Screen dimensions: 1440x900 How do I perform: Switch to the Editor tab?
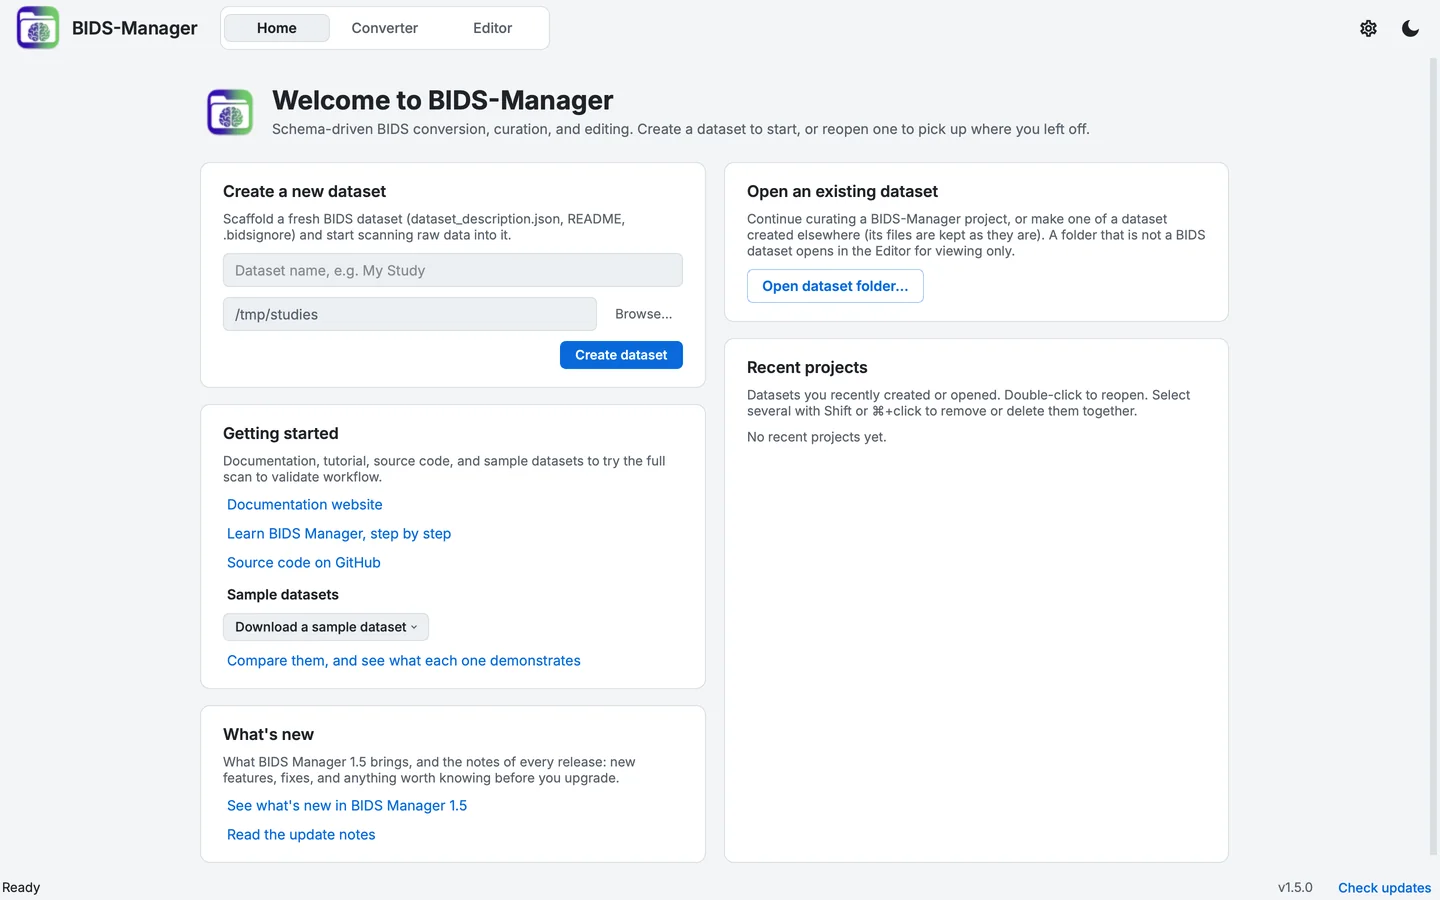point(493,28)
